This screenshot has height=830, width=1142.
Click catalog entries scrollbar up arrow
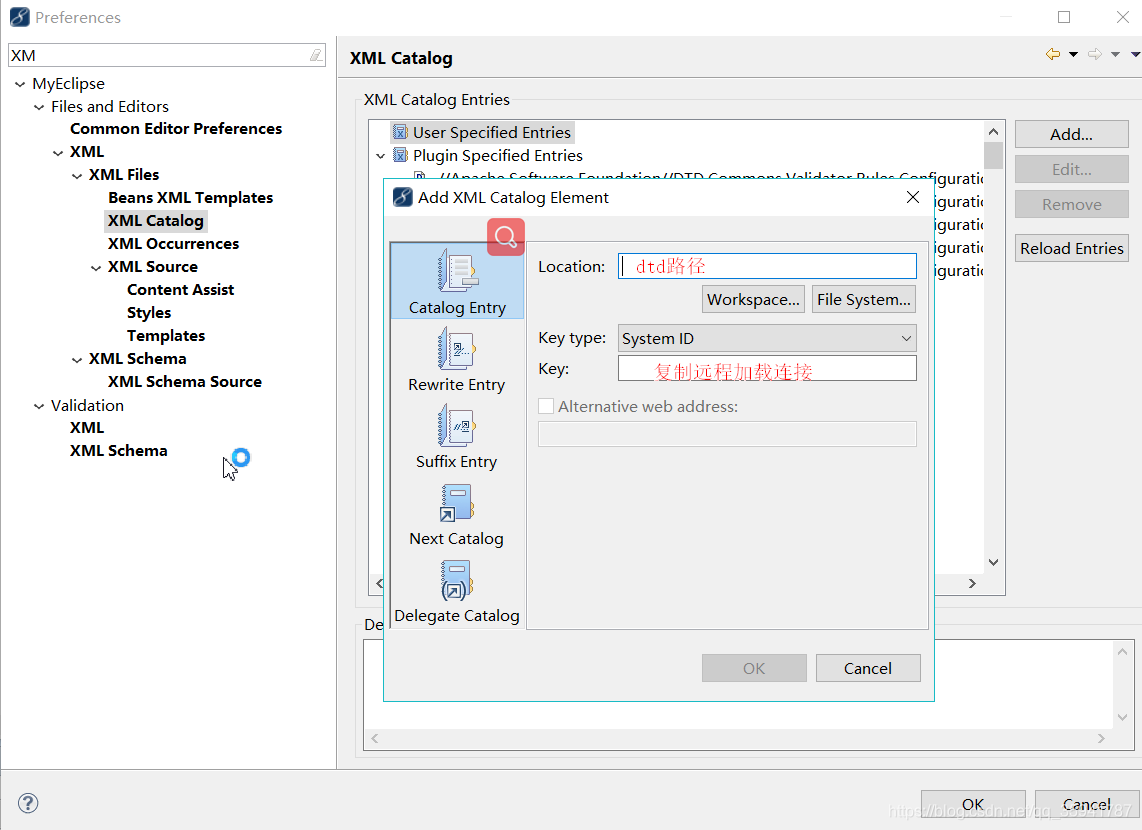(x=993, y=132)
